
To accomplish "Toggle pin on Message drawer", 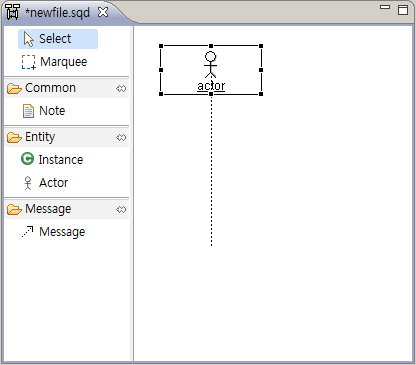I will [121, 209].
